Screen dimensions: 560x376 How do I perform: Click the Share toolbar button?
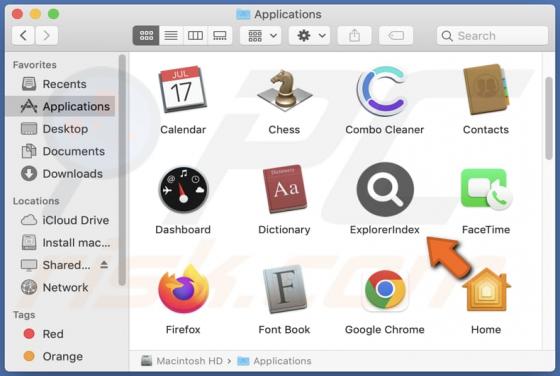[354, 35]
